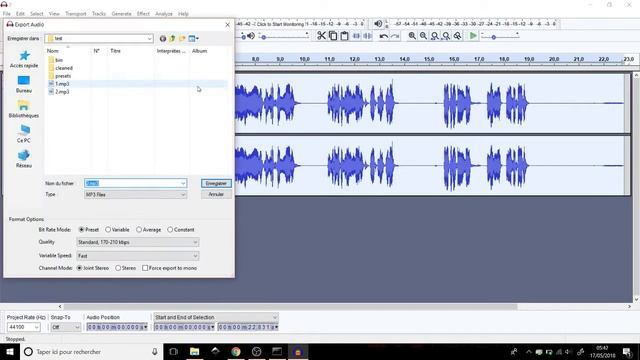Sort by Nom column header

[52, 51]
